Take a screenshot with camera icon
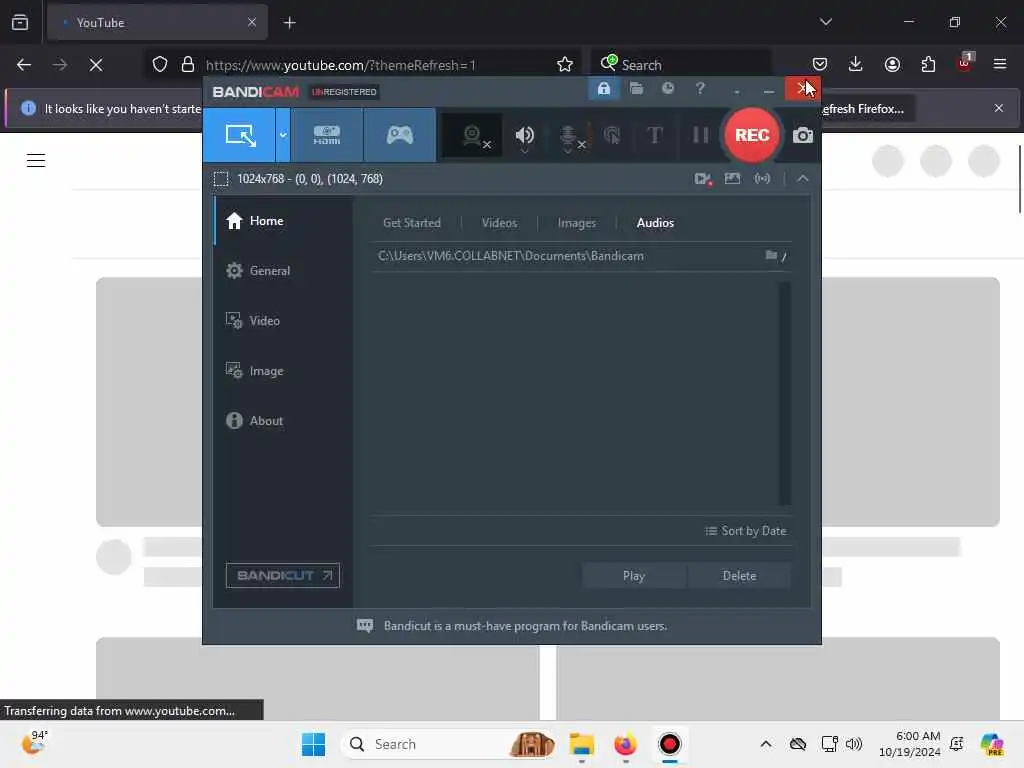1024x768 pixels. point(803,135)
